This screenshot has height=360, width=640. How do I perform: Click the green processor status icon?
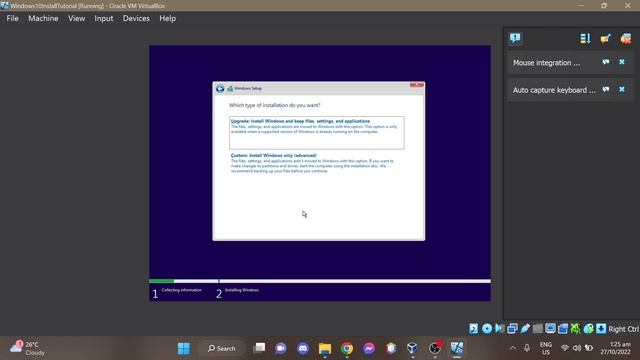[576, 329]
